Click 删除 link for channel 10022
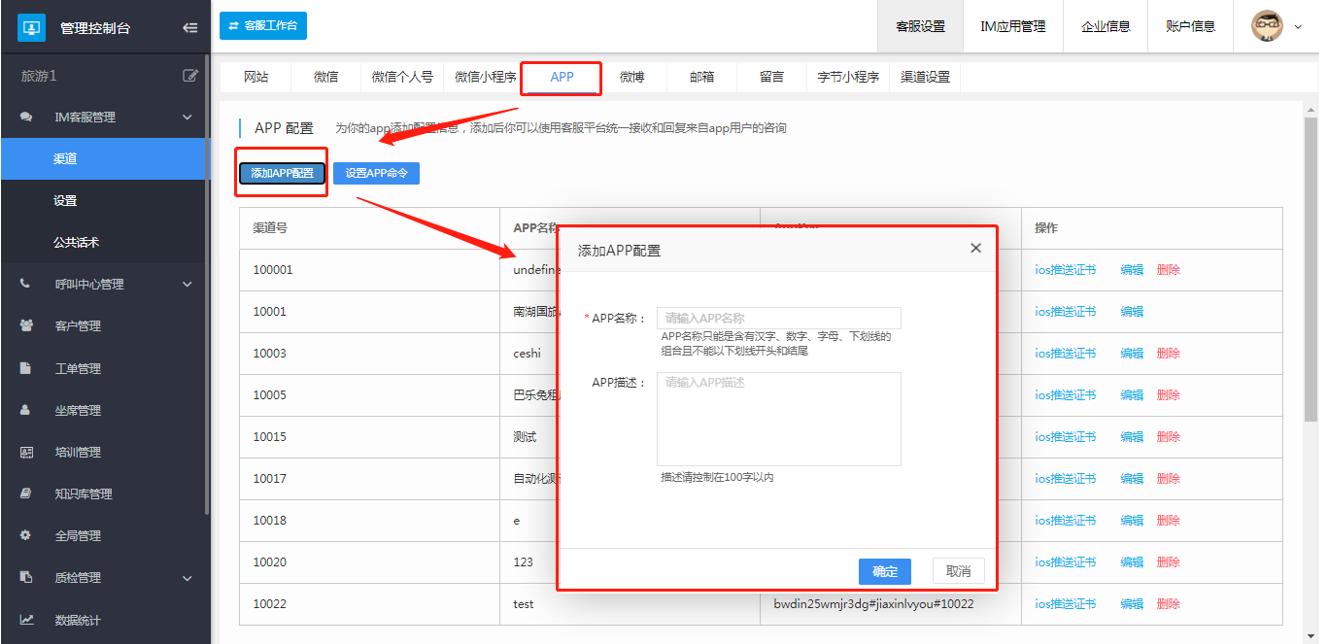Screen dimensions: 1319x644 click(x=1168, y=604)
